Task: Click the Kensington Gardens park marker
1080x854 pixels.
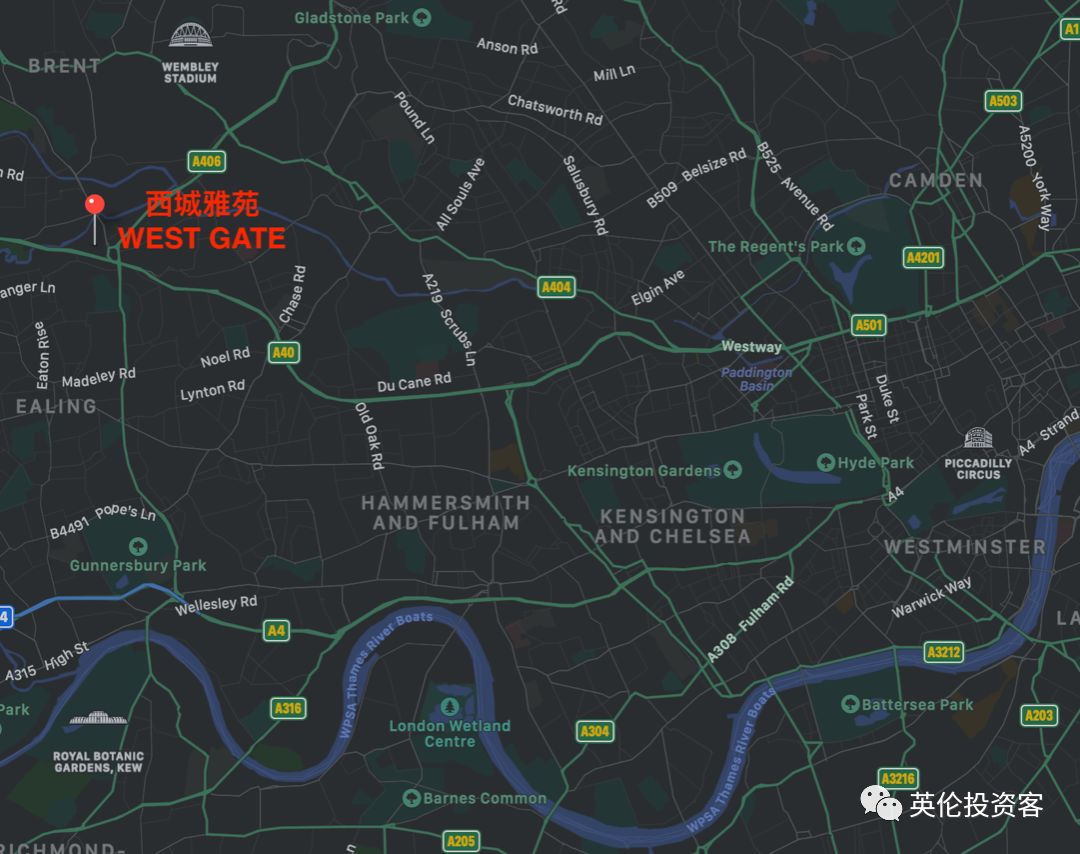Action: coord(733,470)
